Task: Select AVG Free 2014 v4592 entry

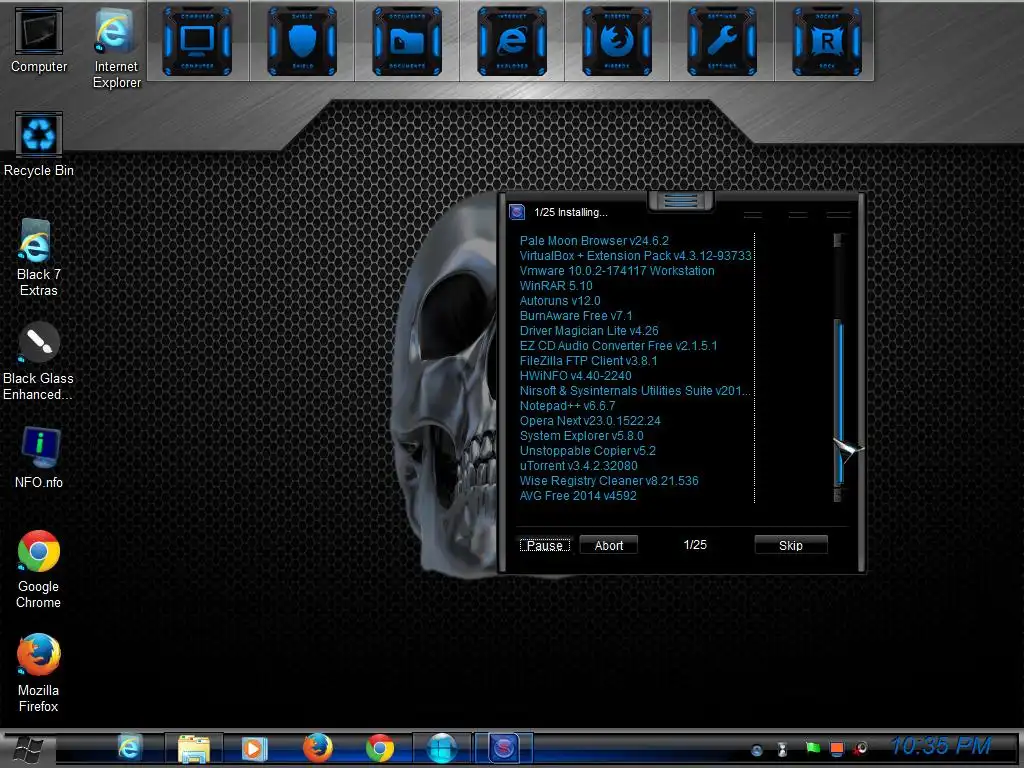Action: [x=578, y=496]
